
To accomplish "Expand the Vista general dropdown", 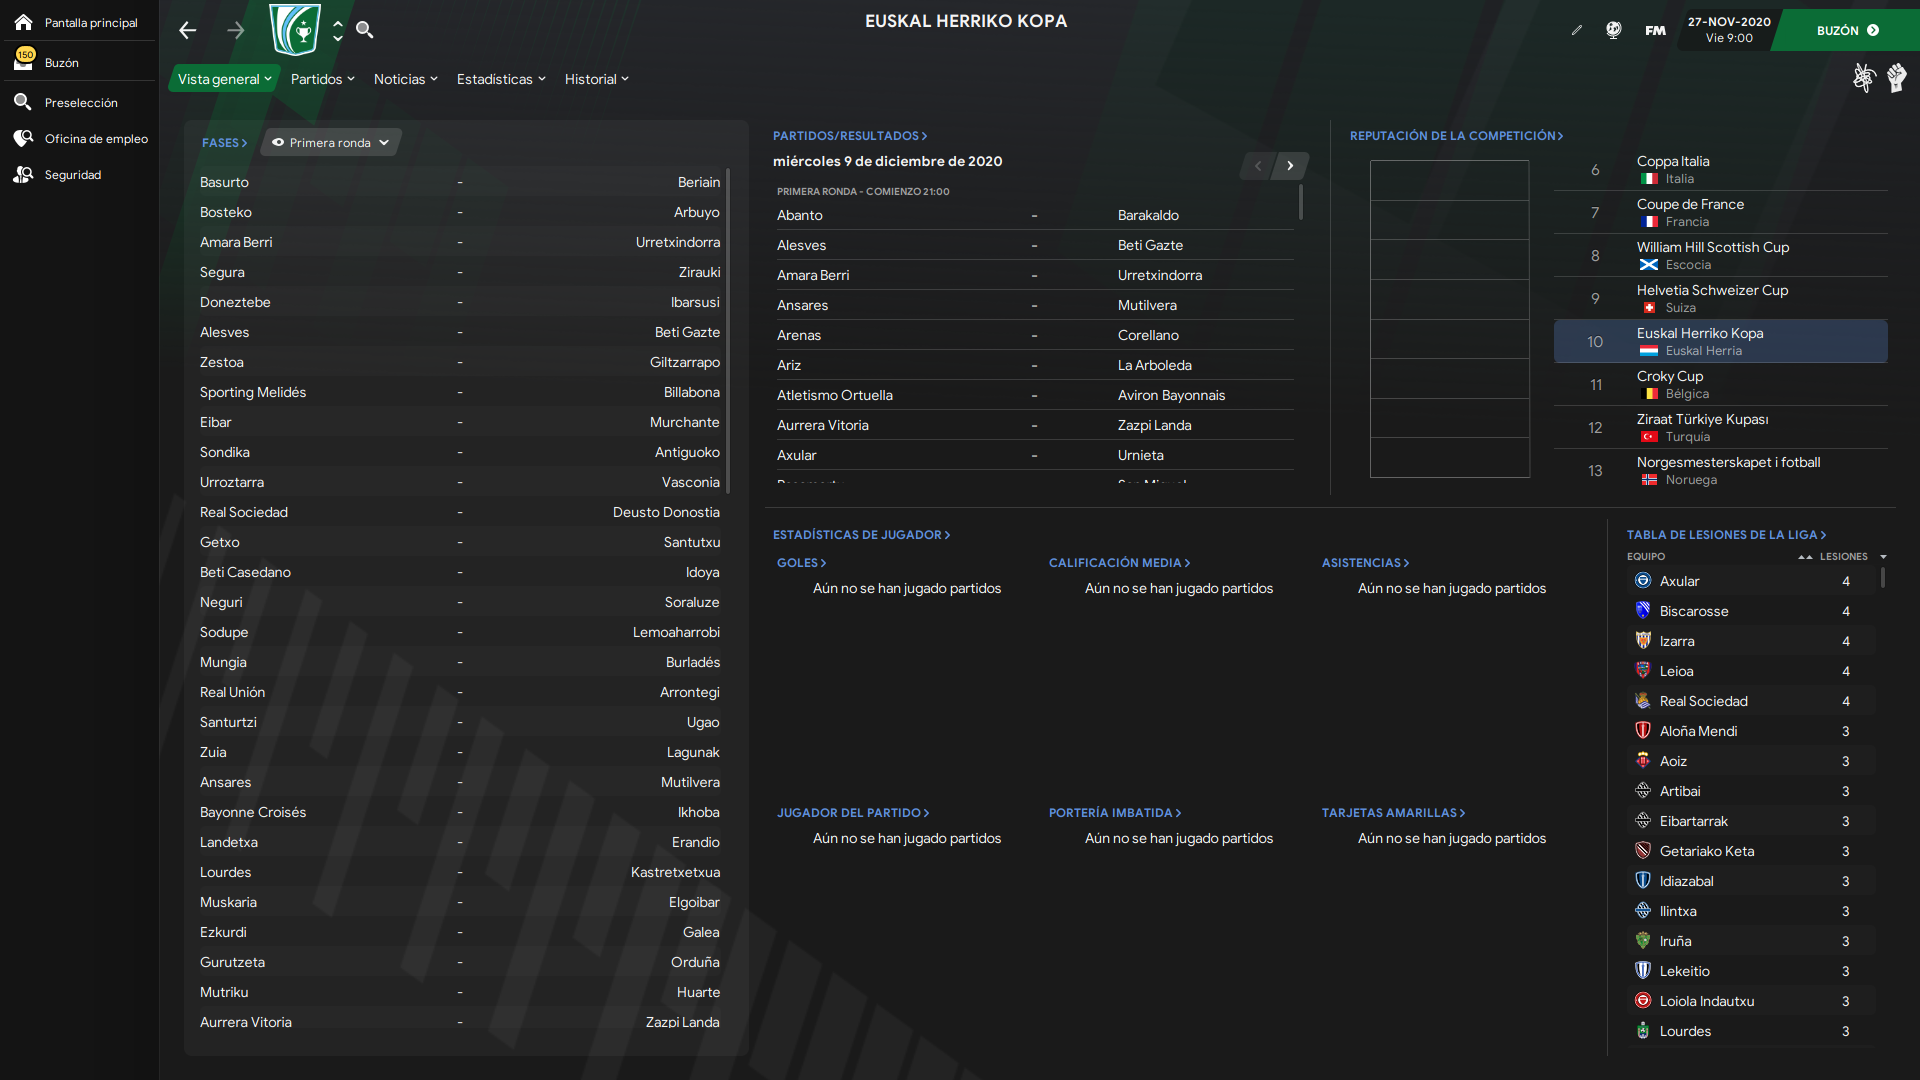I will click(225, 79).
